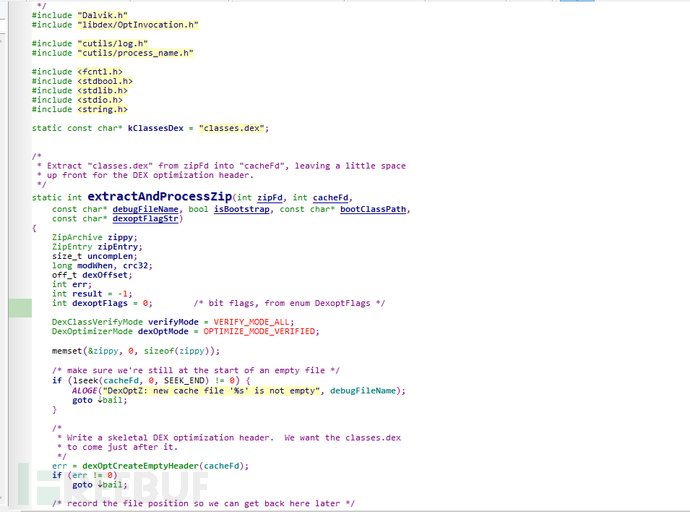Click the "libdex/OptInvocation.h" include path

point(138,25)
